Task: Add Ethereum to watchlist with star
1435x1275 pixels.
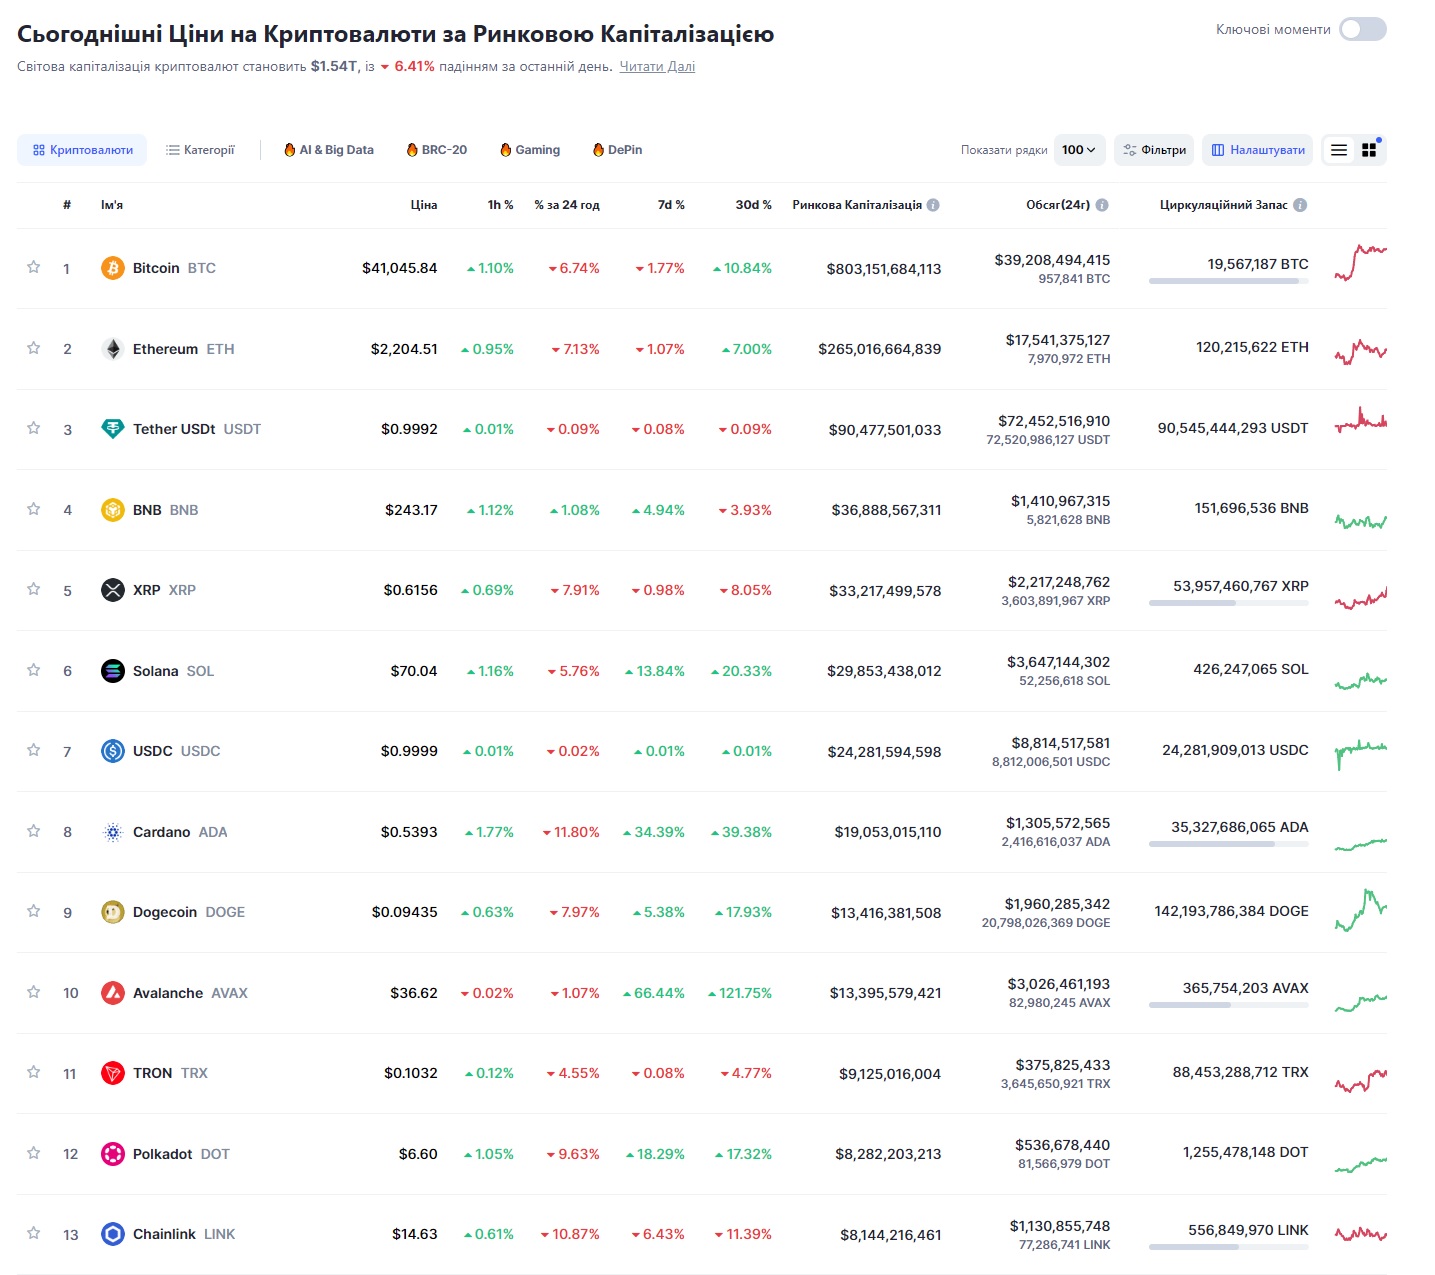Action: pyautogui.click(x=34, y=348)
